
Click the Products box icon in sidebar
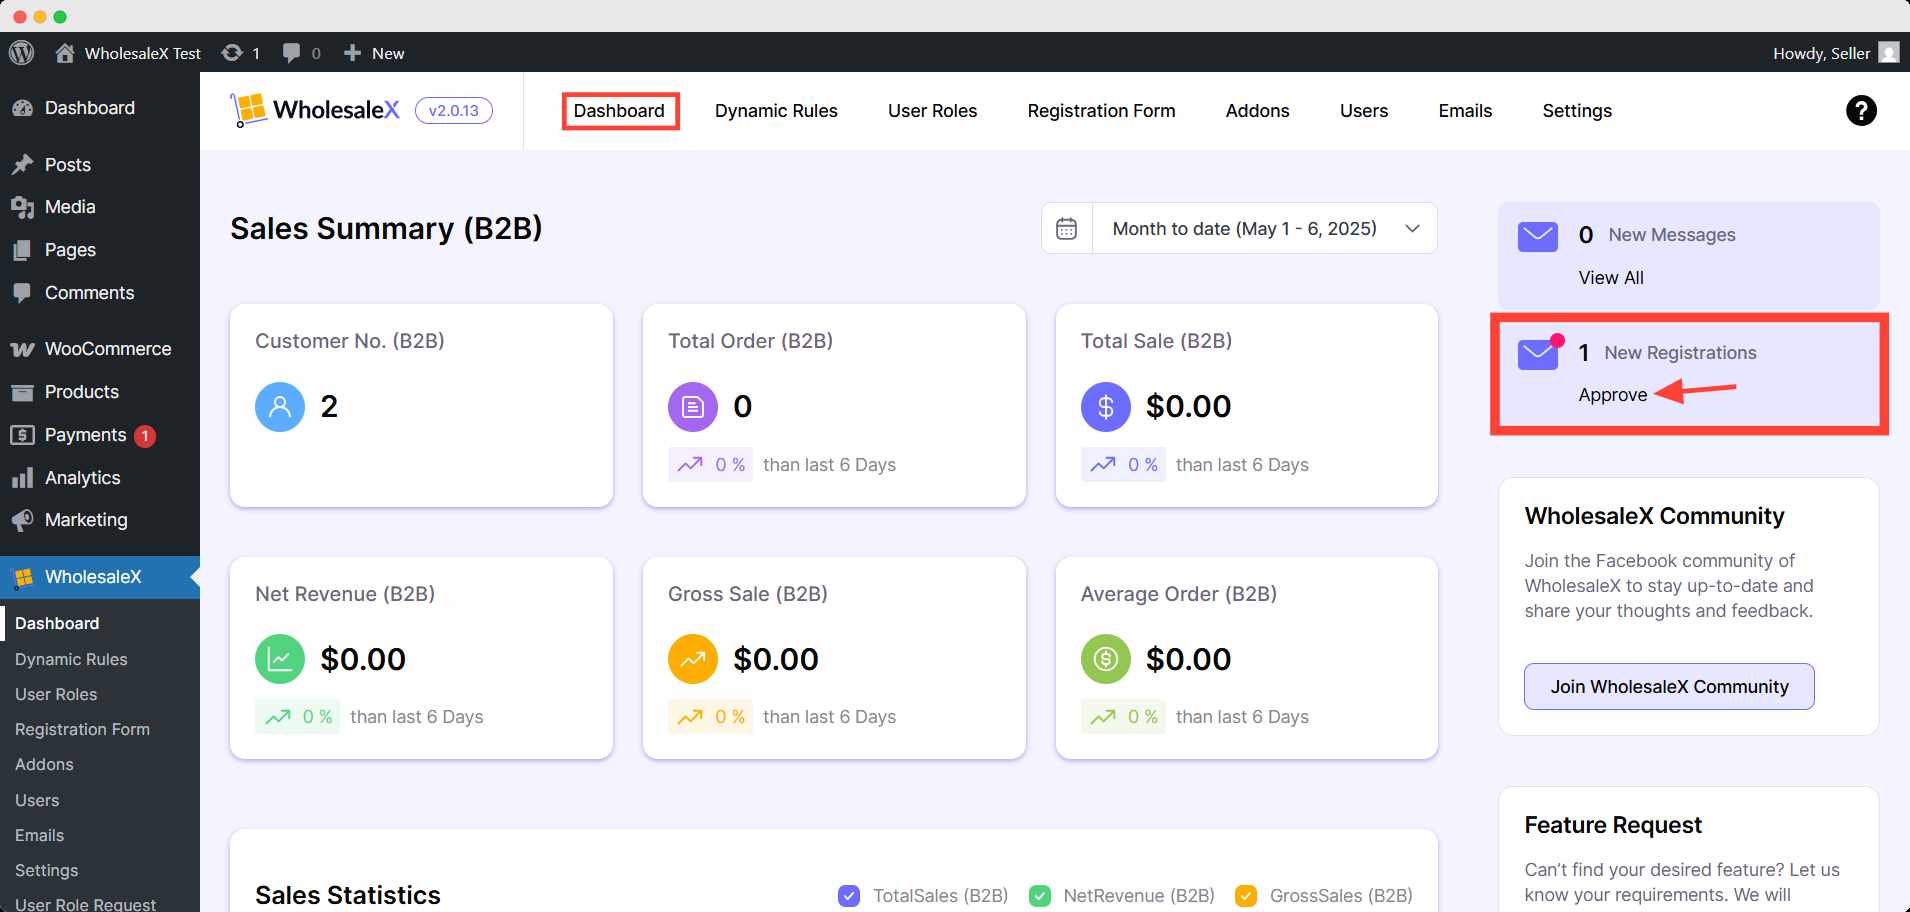[x=22, y=392]
